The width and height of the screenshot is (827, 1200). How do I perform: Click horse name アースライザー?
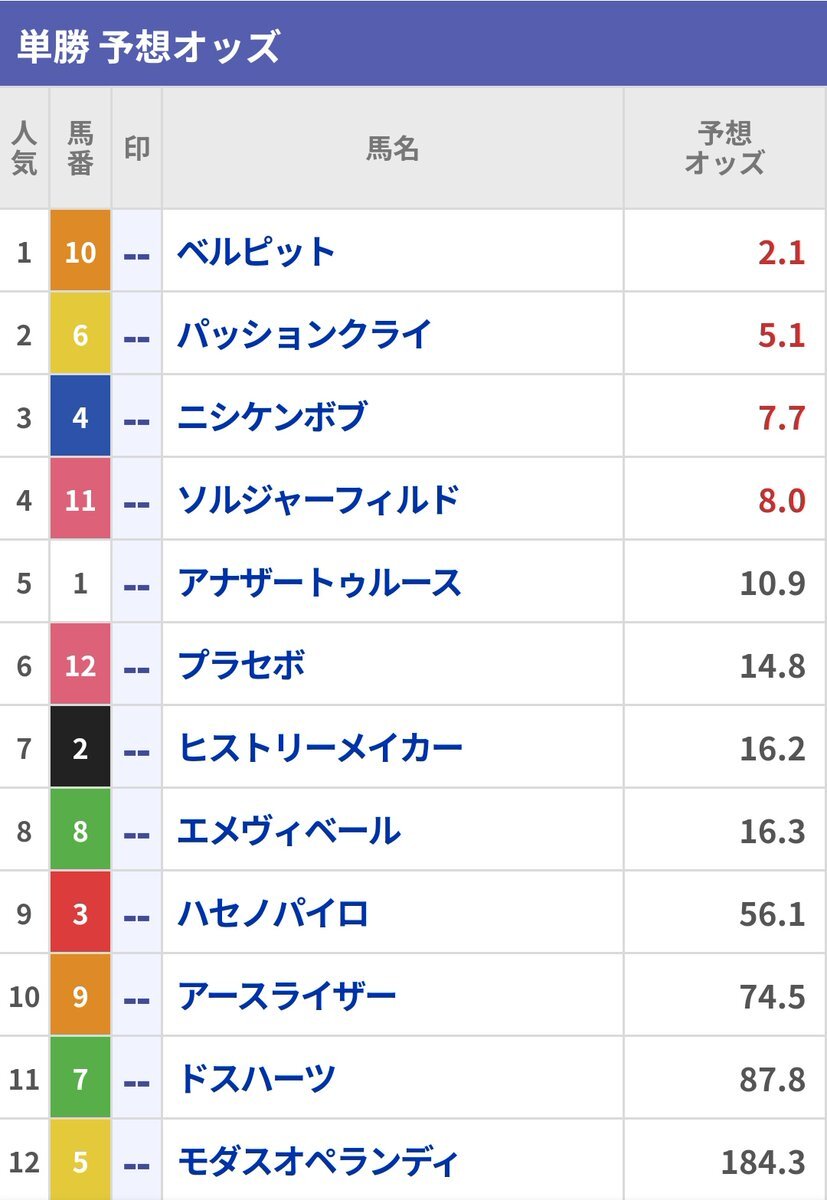coord(287,997)
